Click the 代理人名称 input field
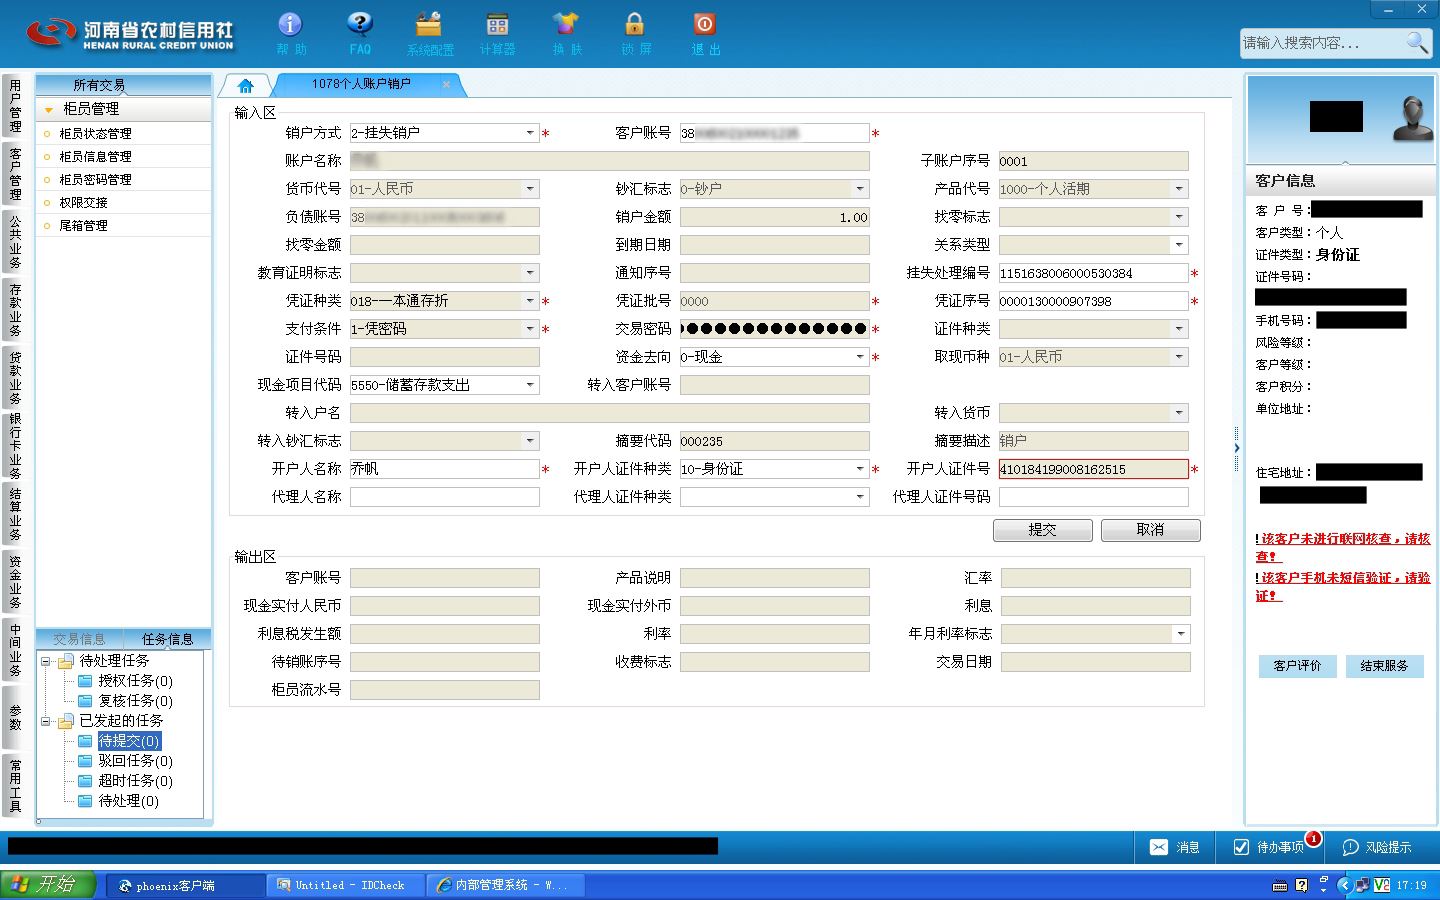 pyautogui.click(x=445, y=497)
